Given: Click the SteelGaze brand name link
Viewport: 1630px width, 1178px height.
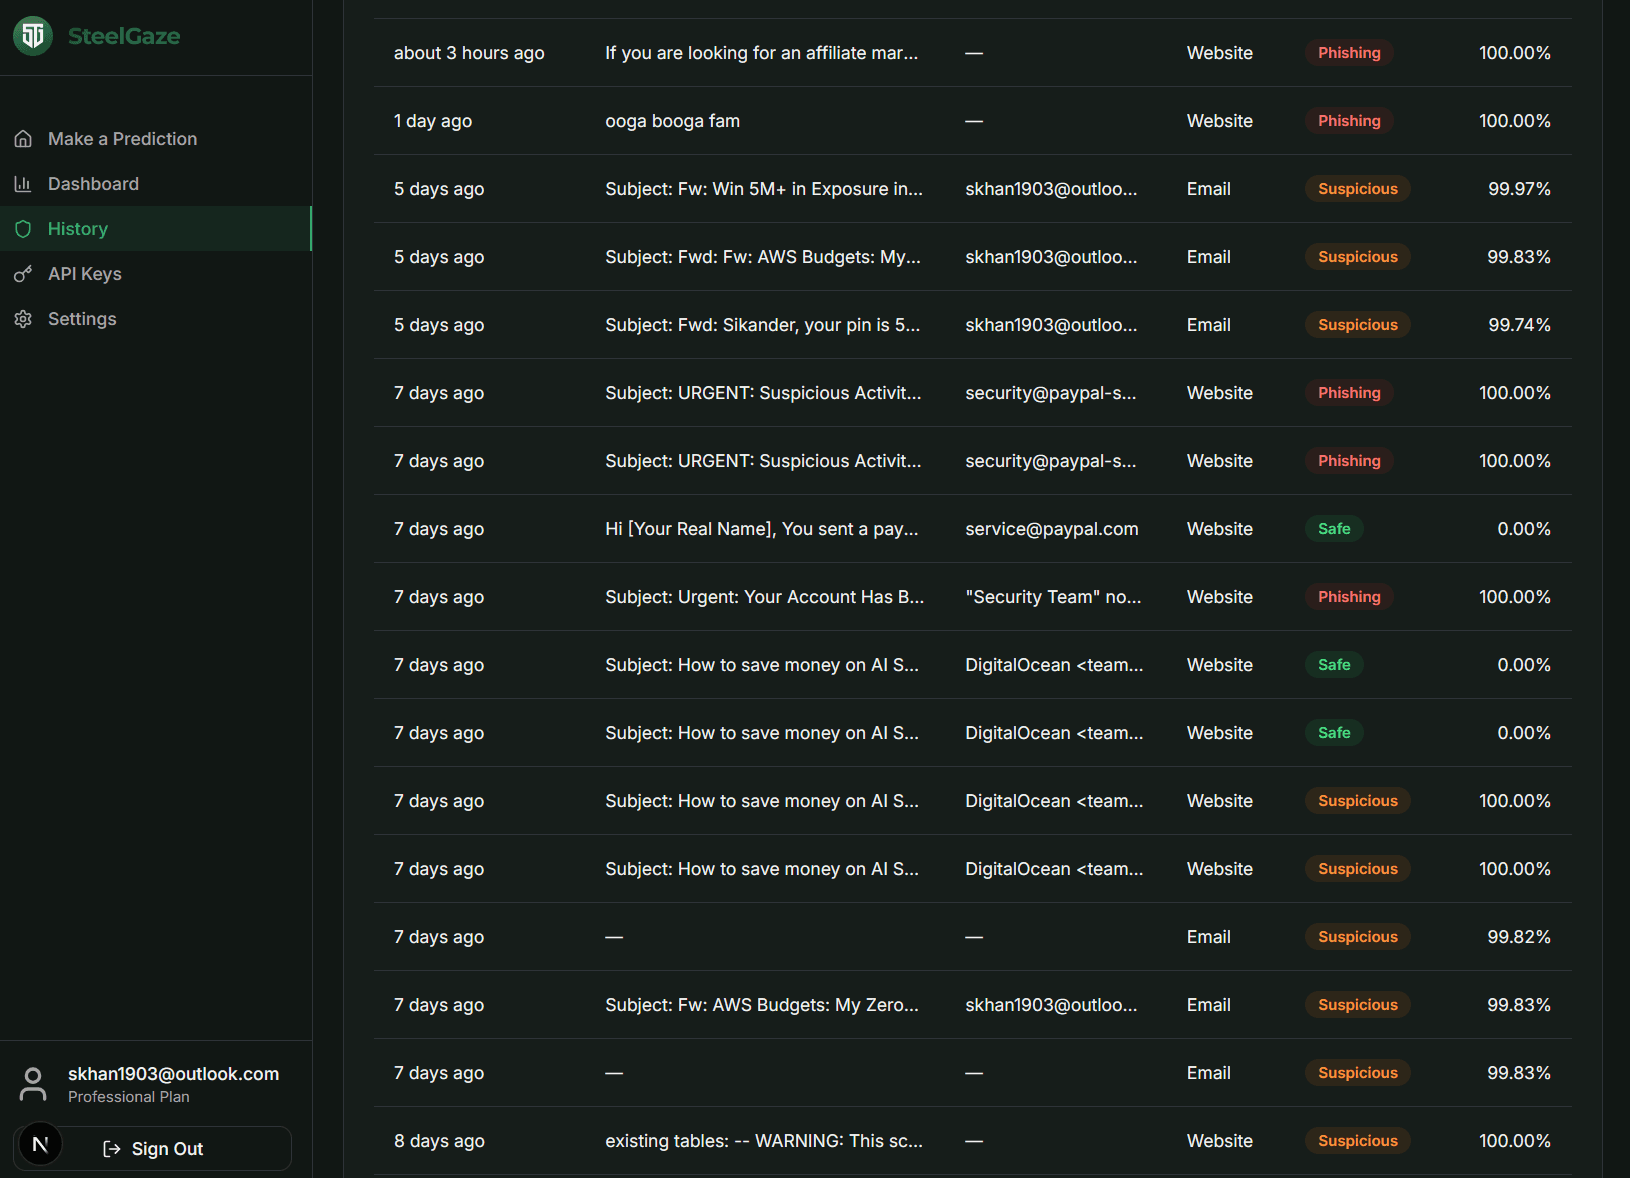Looking at the screenshot, I should tap(124, 36).
